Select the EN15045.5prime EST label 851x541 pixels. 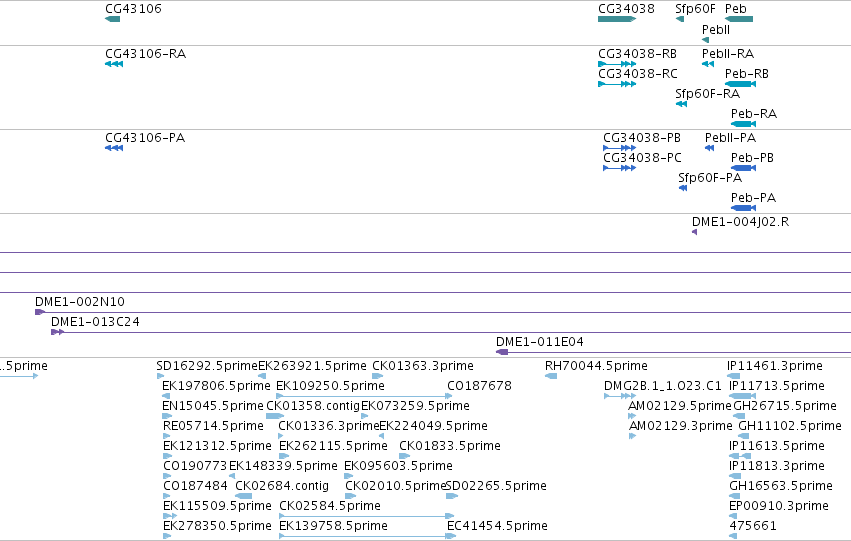coord(212,406)
